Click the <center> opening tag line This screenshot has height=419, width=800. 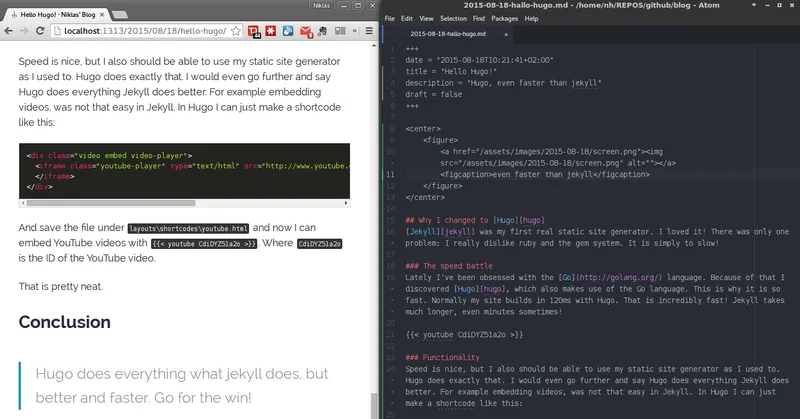tap(423, 129)
